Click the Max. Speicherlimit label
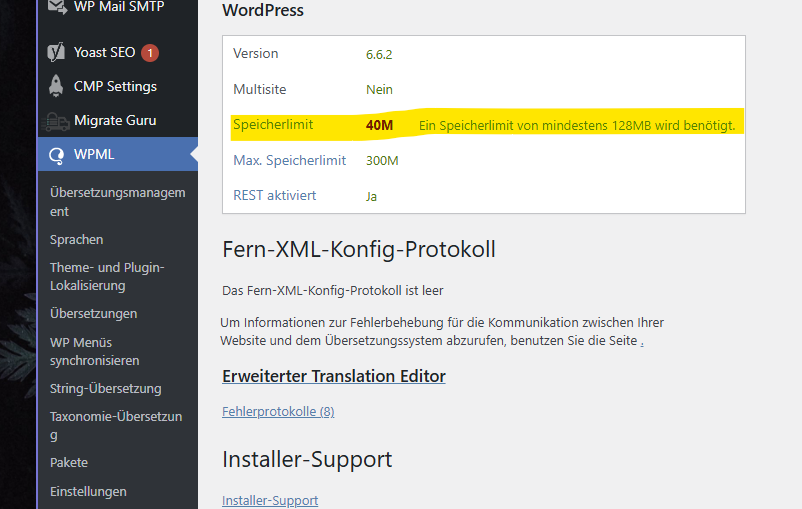Viewport: 802px width, 509px height. (289, 160)
